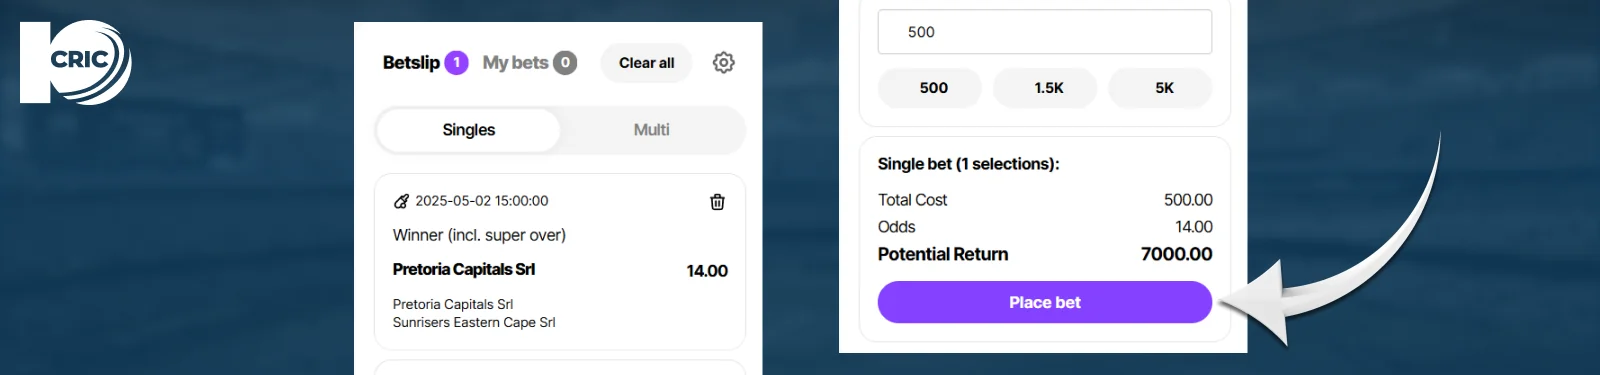This screenshot has width=1600, height=375.
Task: Click the 14.00 odds on selection
Action: (707, 271)
